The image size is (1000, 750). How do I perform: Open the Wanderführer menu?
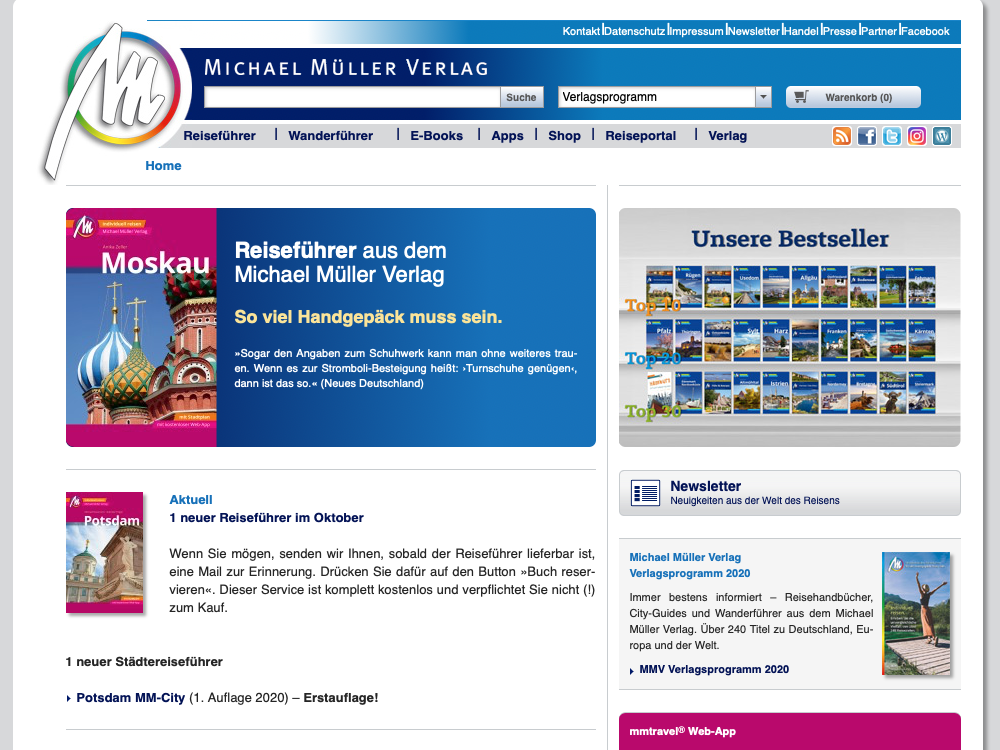click(x=330, y=135)
